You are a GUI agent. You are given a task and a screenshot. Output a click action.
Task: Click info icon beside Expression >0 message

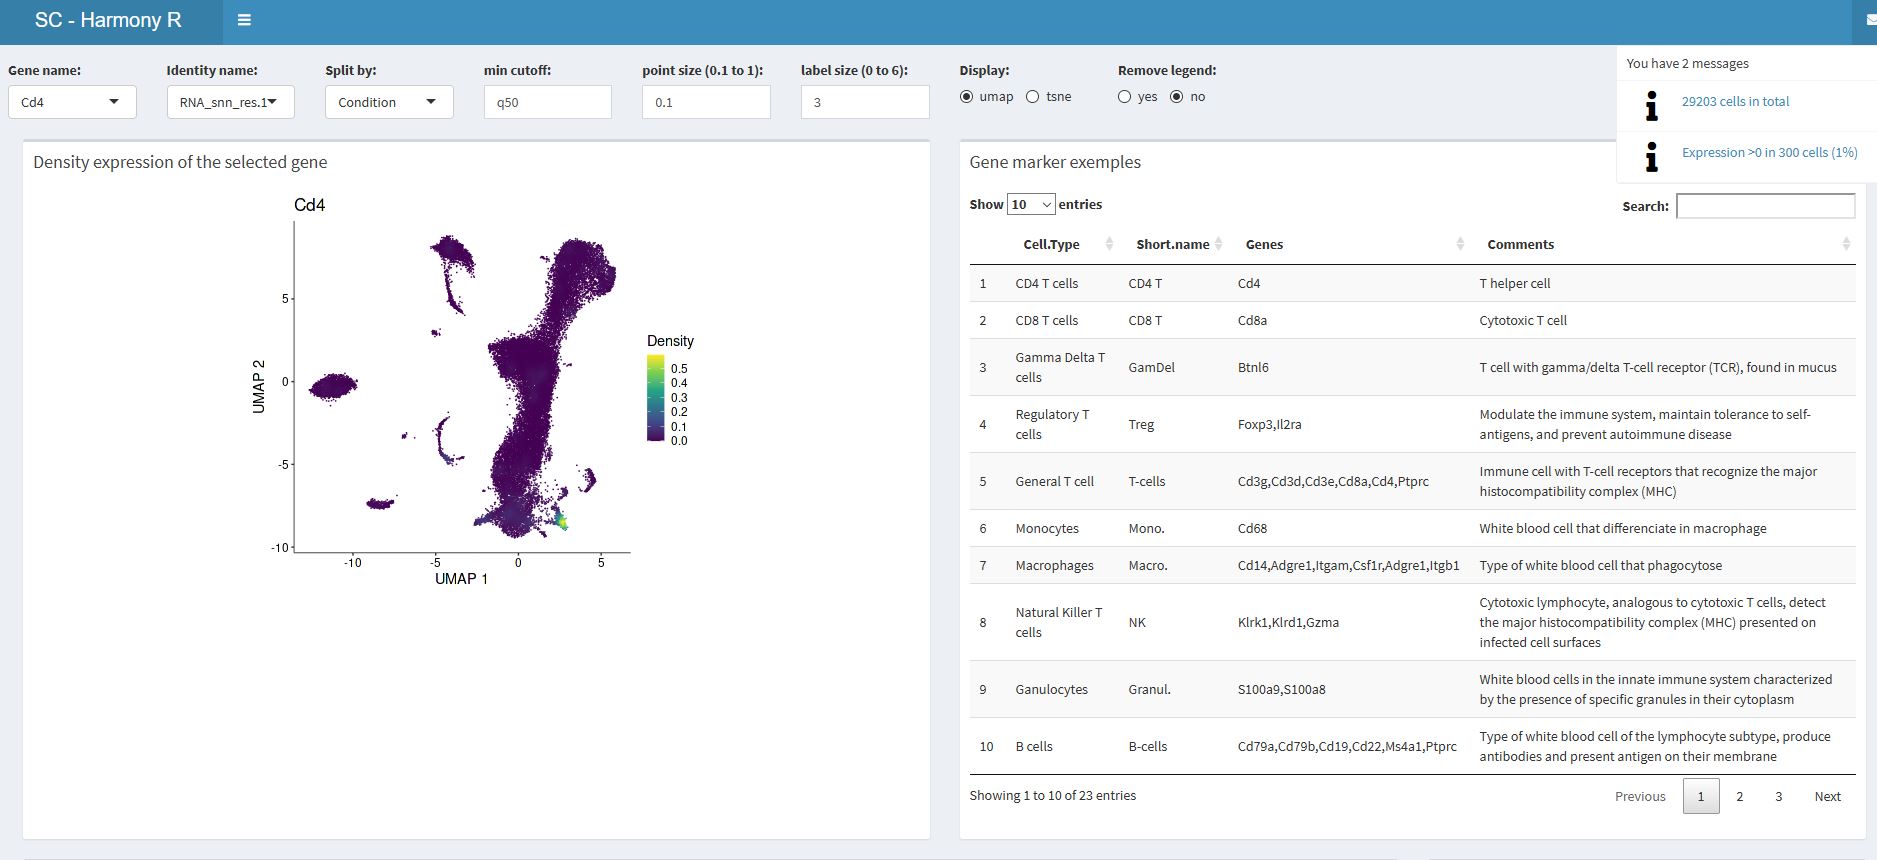[1651, 156]
